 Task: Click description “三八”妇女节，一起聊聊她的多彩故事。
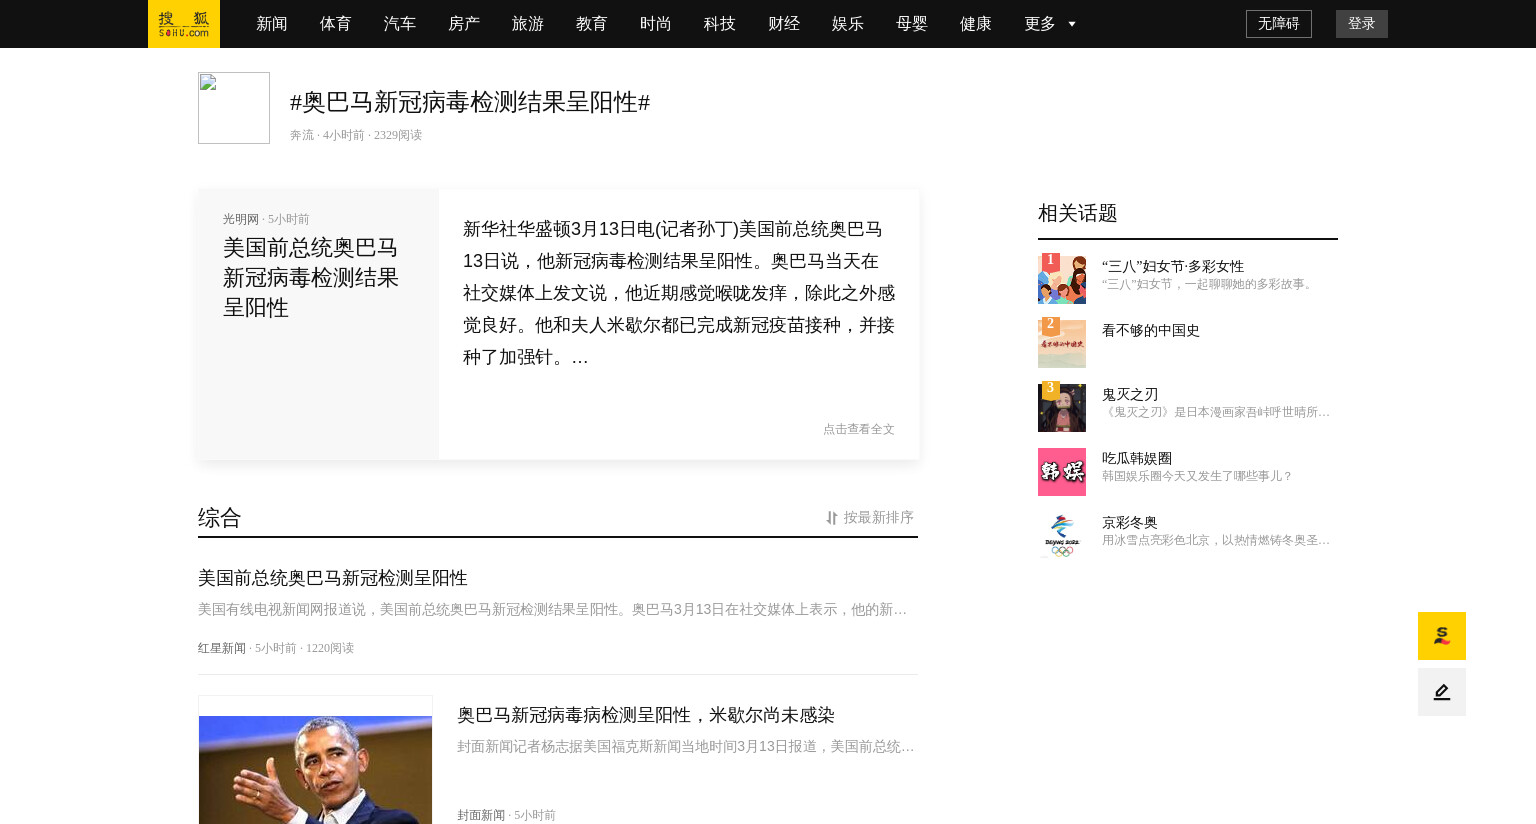[1208, 284]
